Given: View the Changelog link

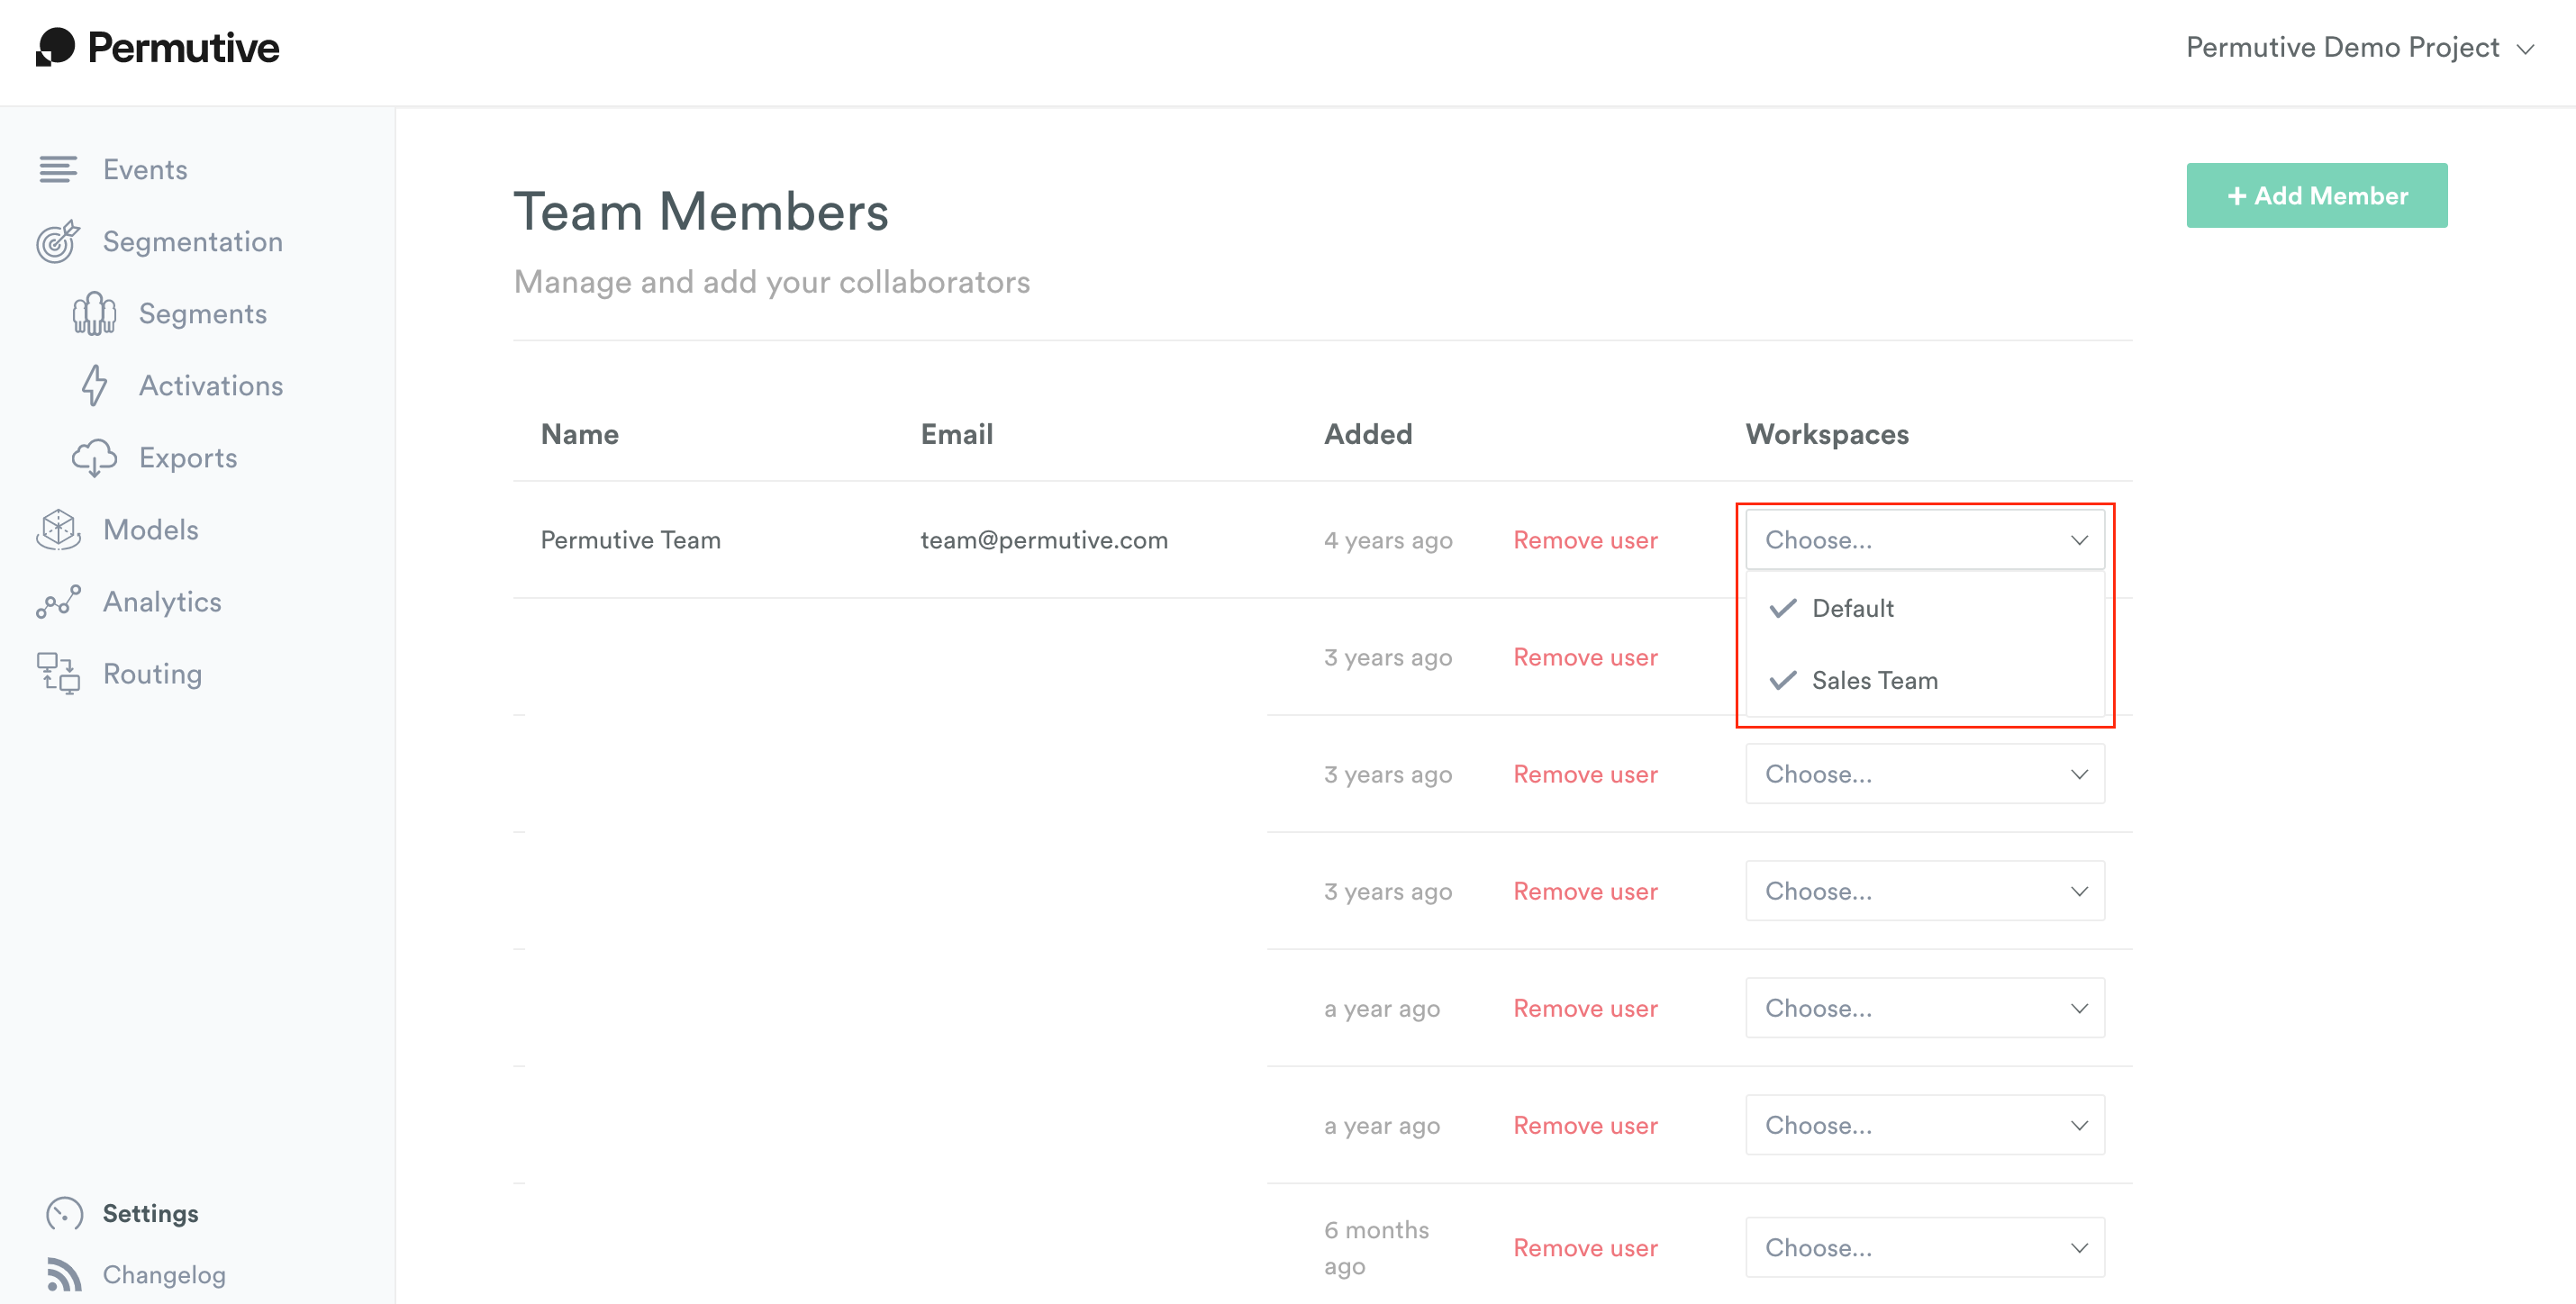Looking at the screenshot, I should tap(164, 1275).
